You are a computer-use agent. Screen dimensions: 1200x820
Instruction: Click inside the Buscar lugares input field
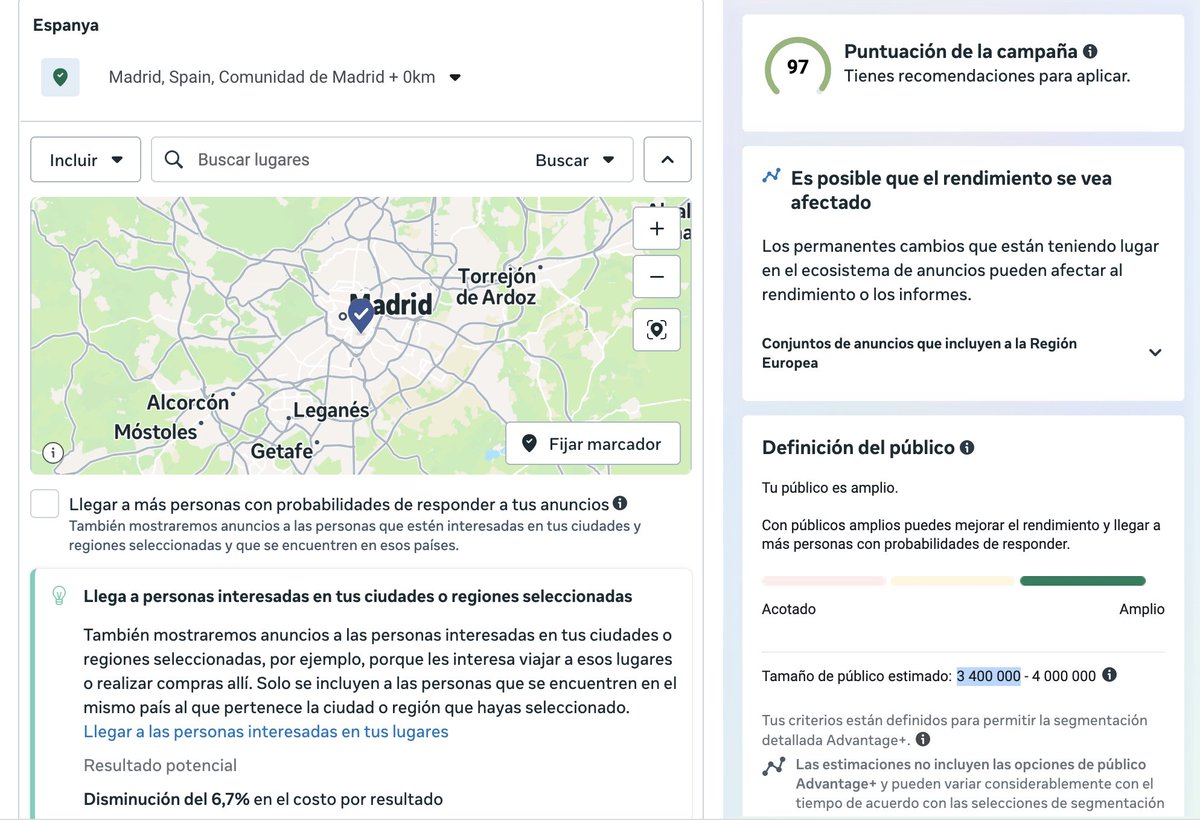pyautogui.click(x=300, y=159)
